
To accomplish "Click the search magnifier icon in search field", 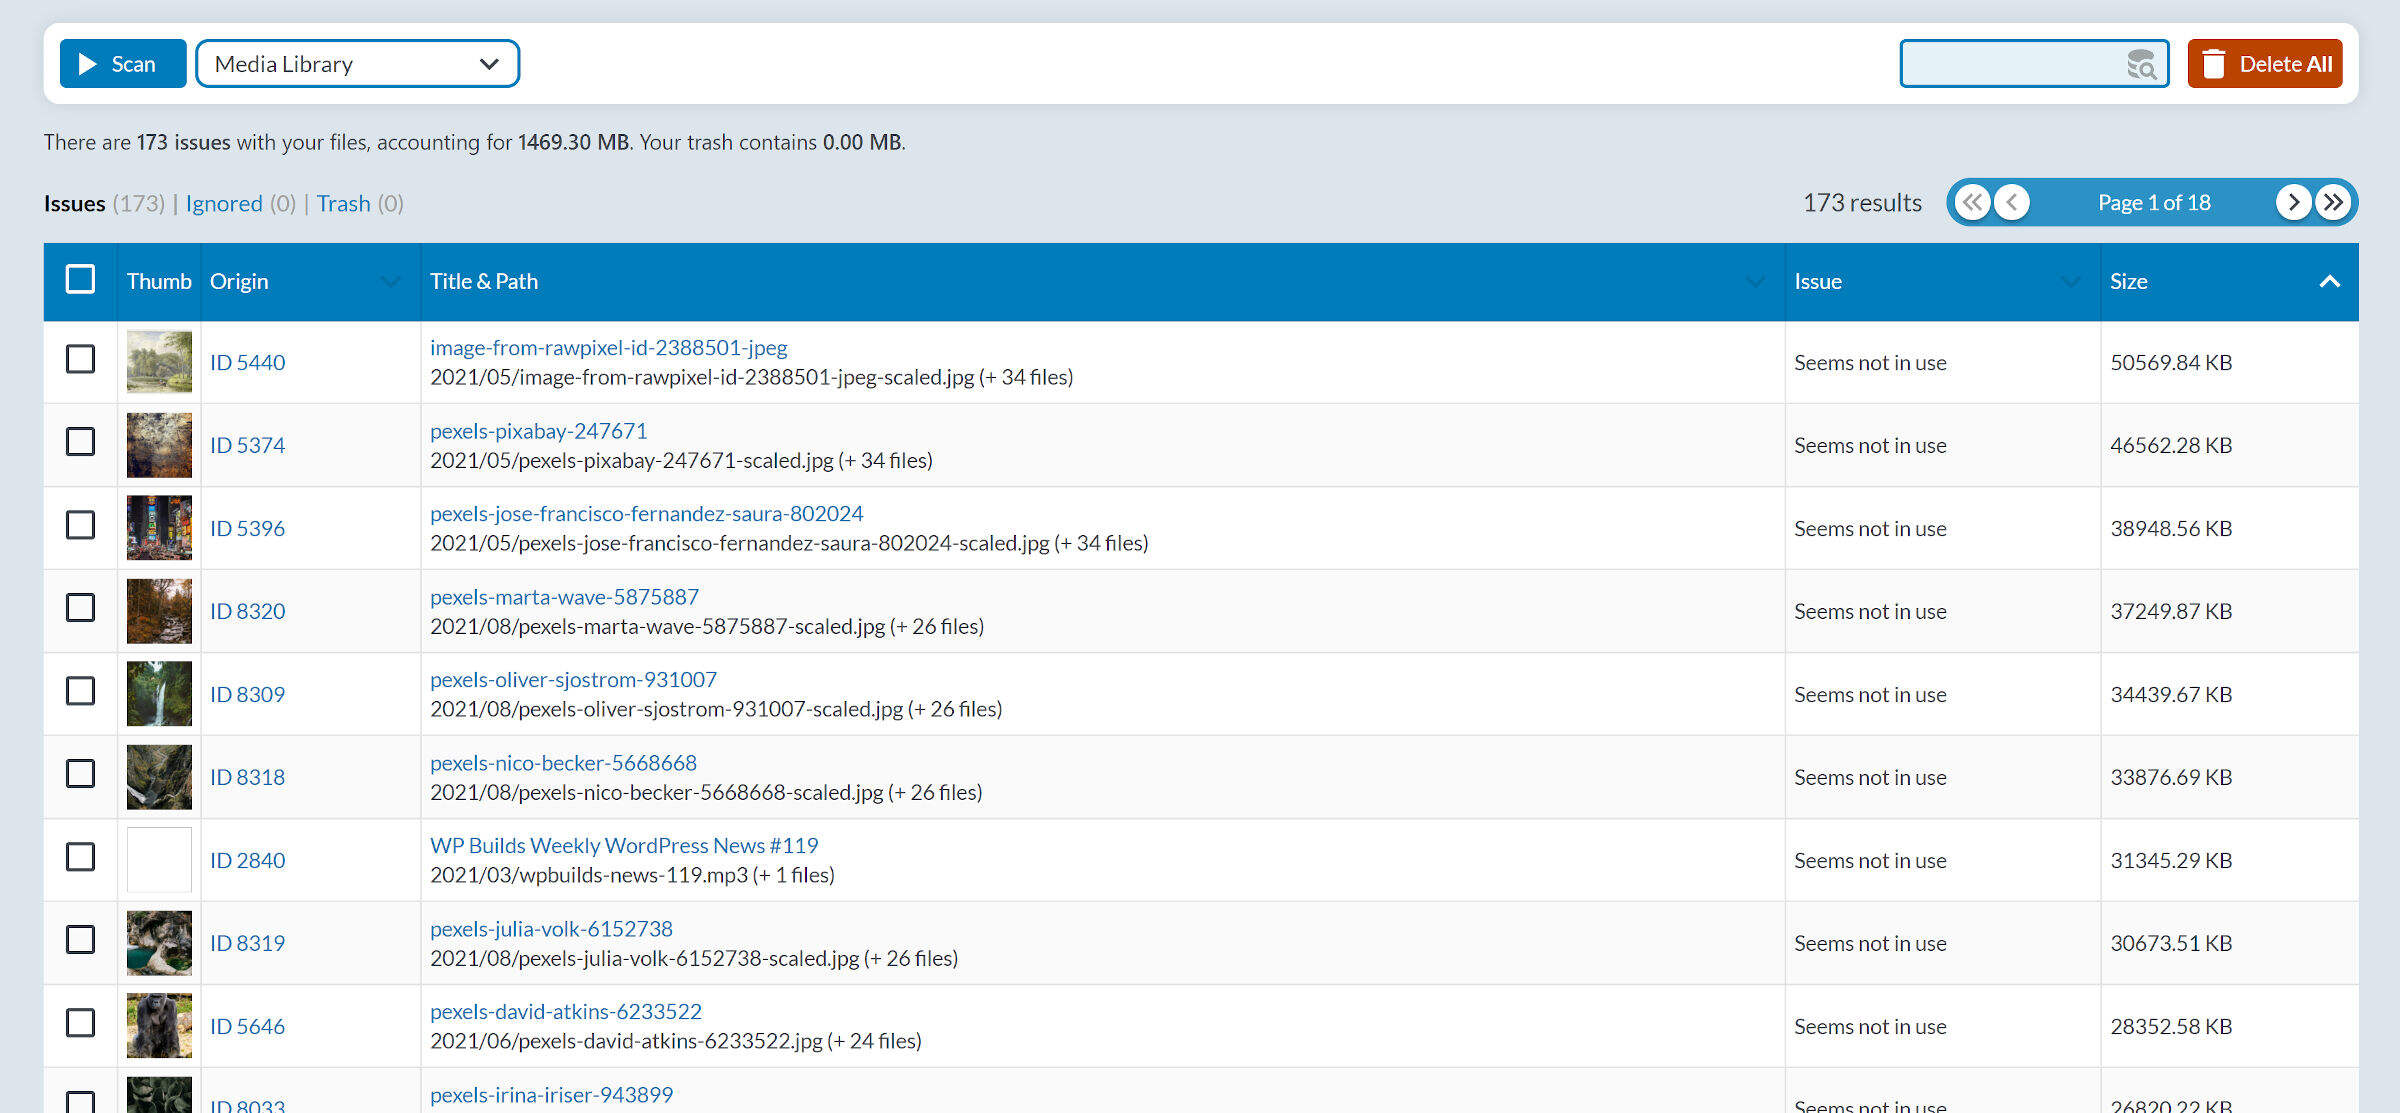I will coord(2140,65).
